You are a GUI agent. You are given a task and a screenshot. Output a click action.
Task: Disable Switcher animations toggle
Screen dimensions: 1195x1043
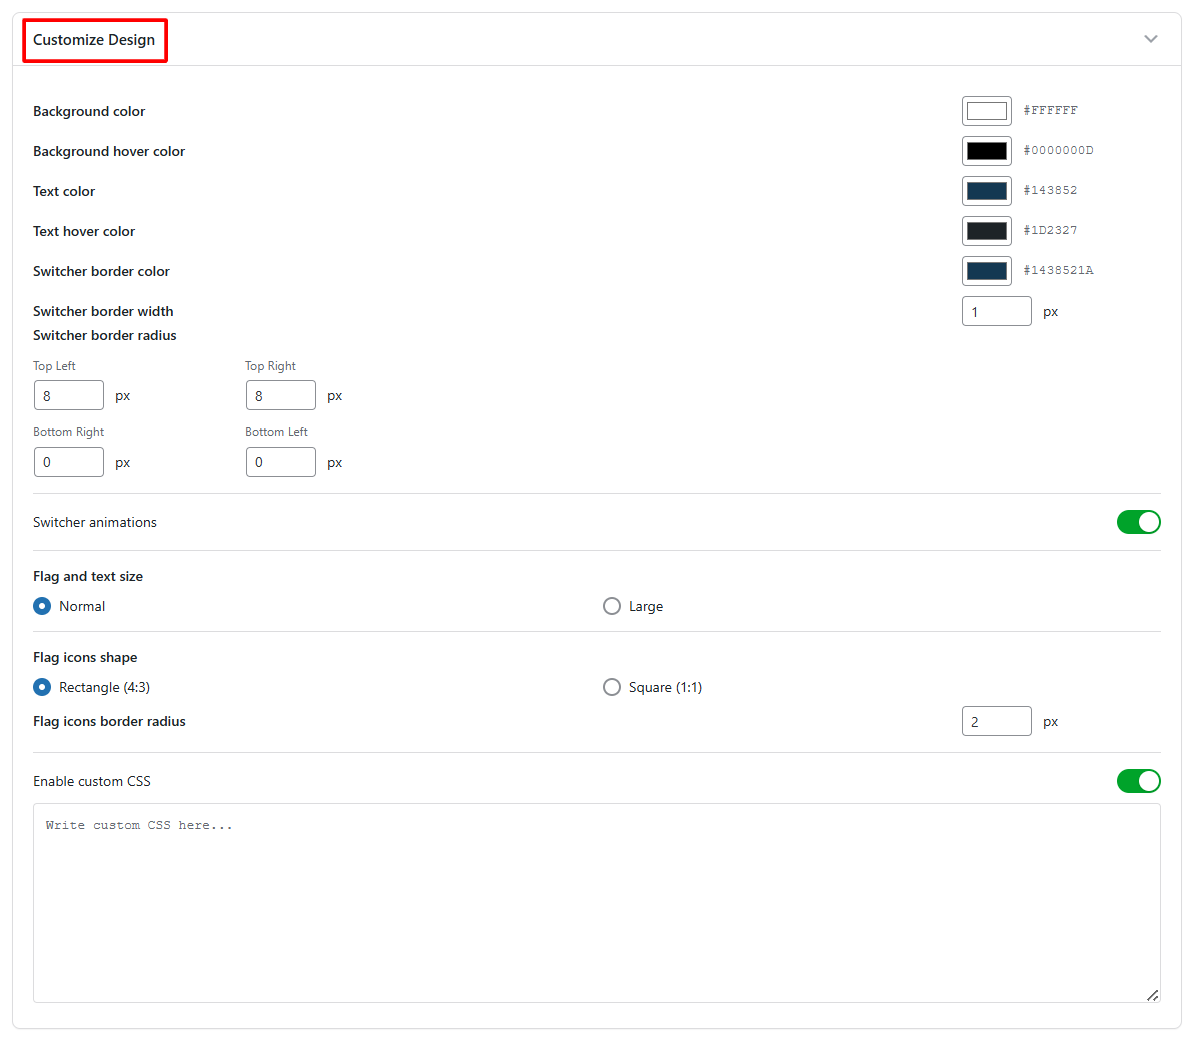1138,522
